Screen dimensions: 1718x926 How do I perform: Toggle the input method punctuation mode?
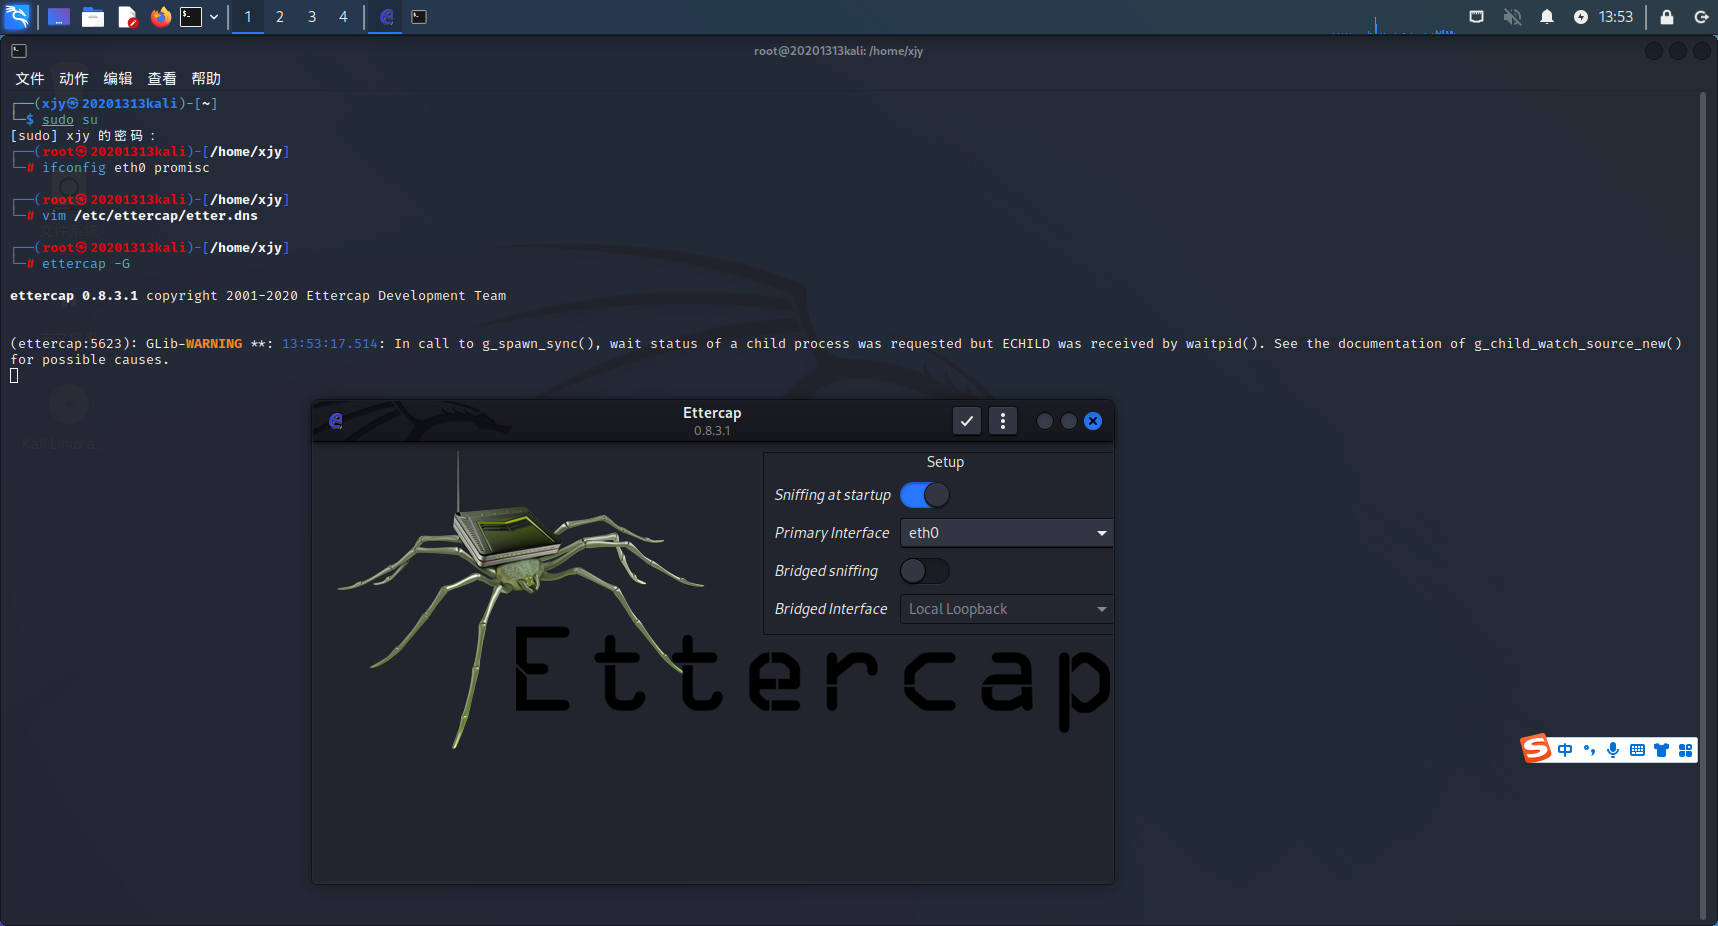click(x=1589, y=750)
